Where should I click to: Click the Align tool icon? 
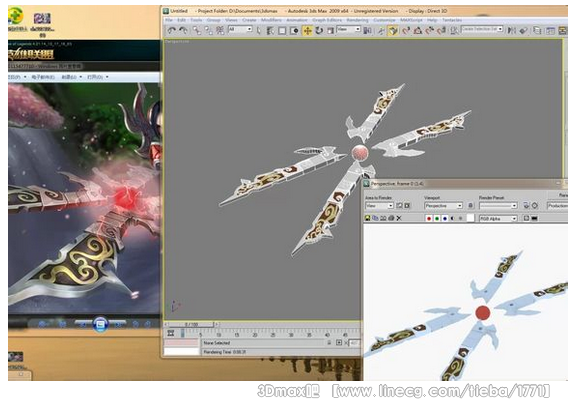pyautogui.click(x=524, y=31)
